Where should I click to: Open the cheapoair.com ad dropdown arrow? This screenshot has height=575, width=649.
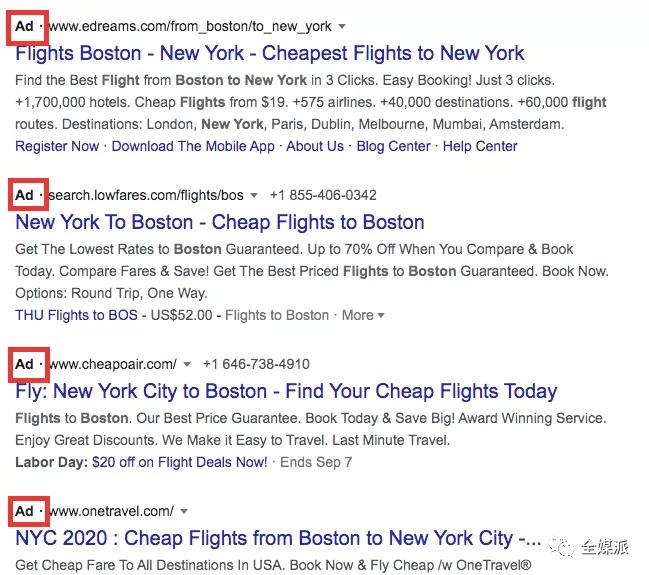tap(187, 364)
